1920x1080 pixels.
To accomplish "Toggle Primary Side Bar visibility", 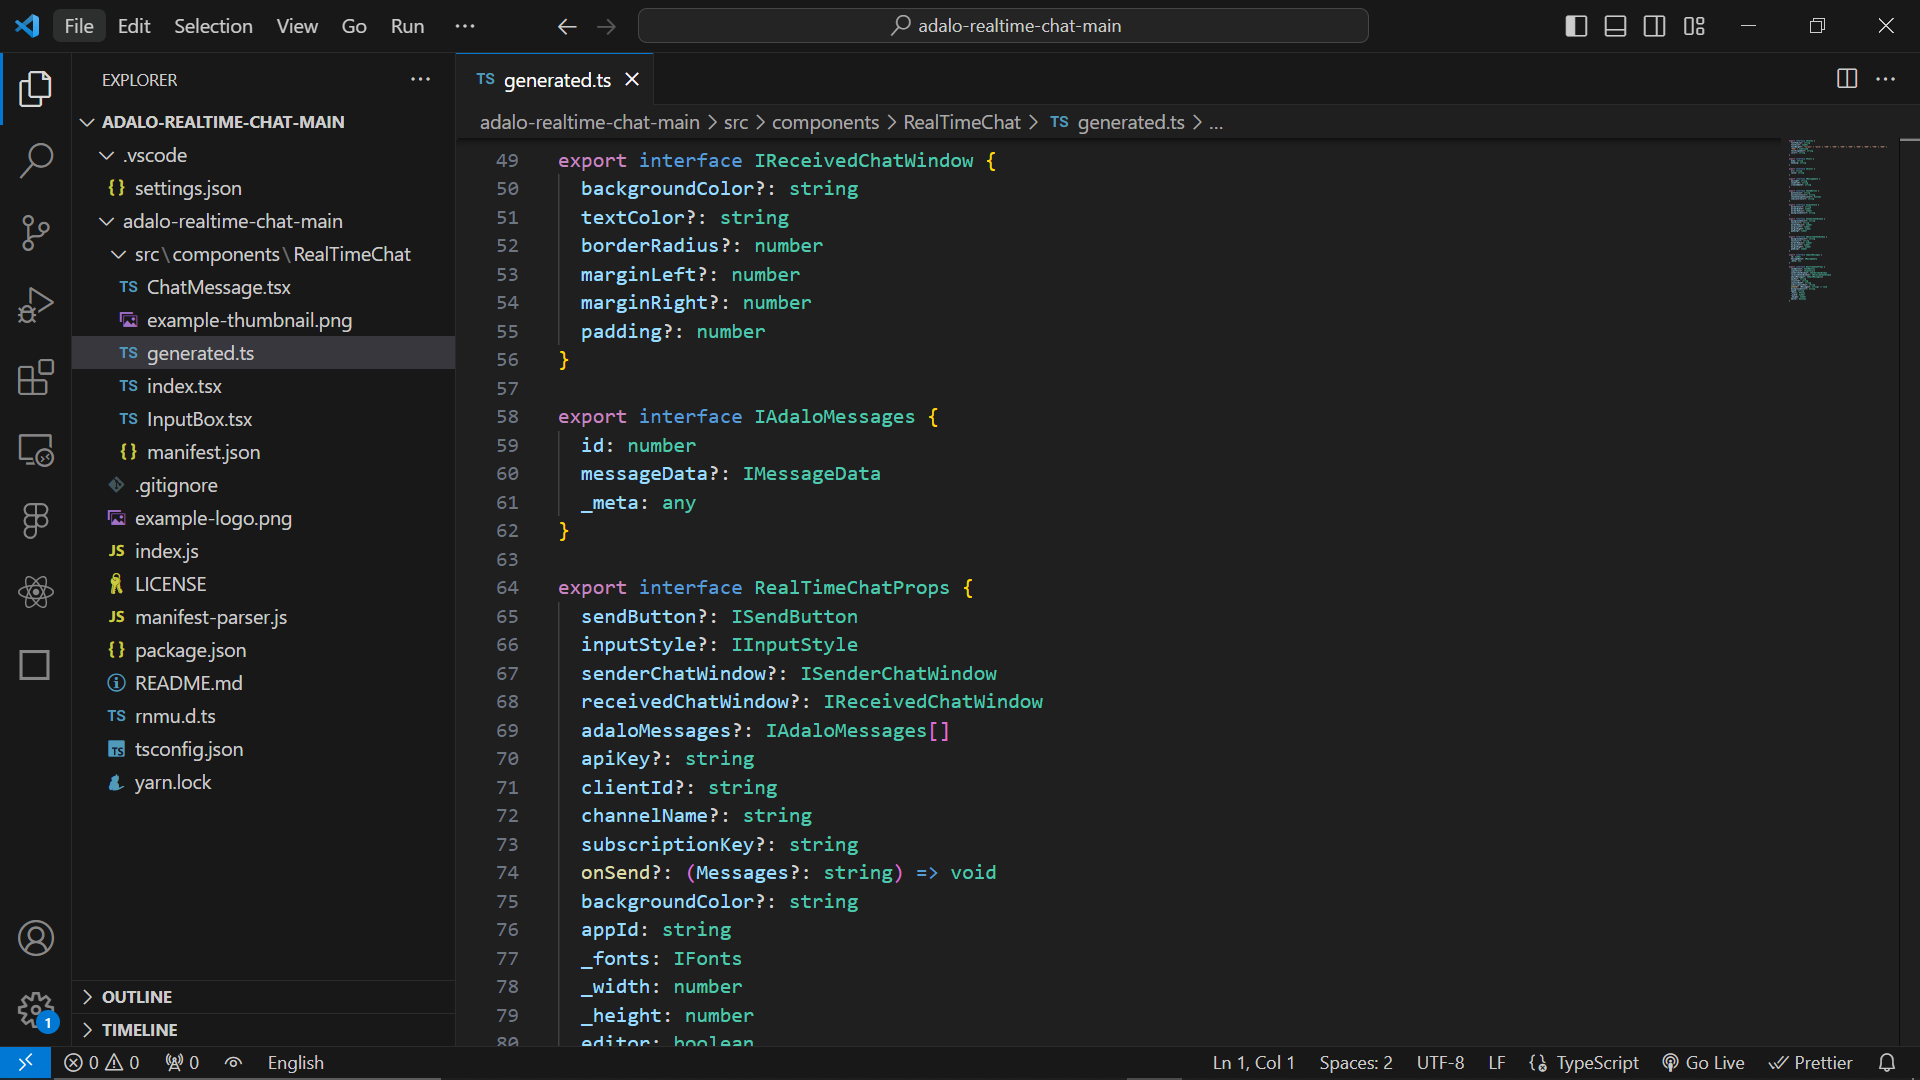I will coord(1576,26).
